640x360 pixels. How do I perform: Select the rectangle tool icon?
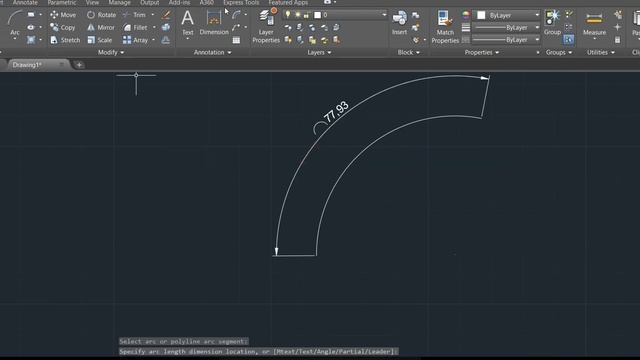[x=31, y=15]
